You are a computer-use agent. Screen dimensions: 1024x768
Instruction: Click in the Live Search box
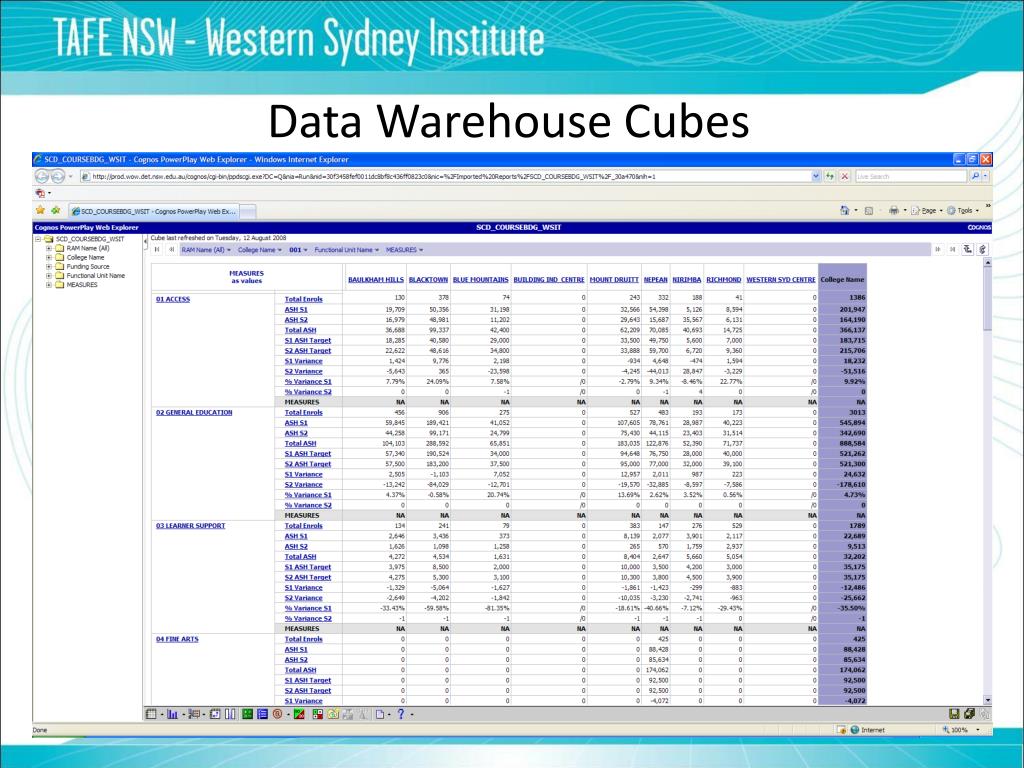pyautogui.click(x=910, y=176)
